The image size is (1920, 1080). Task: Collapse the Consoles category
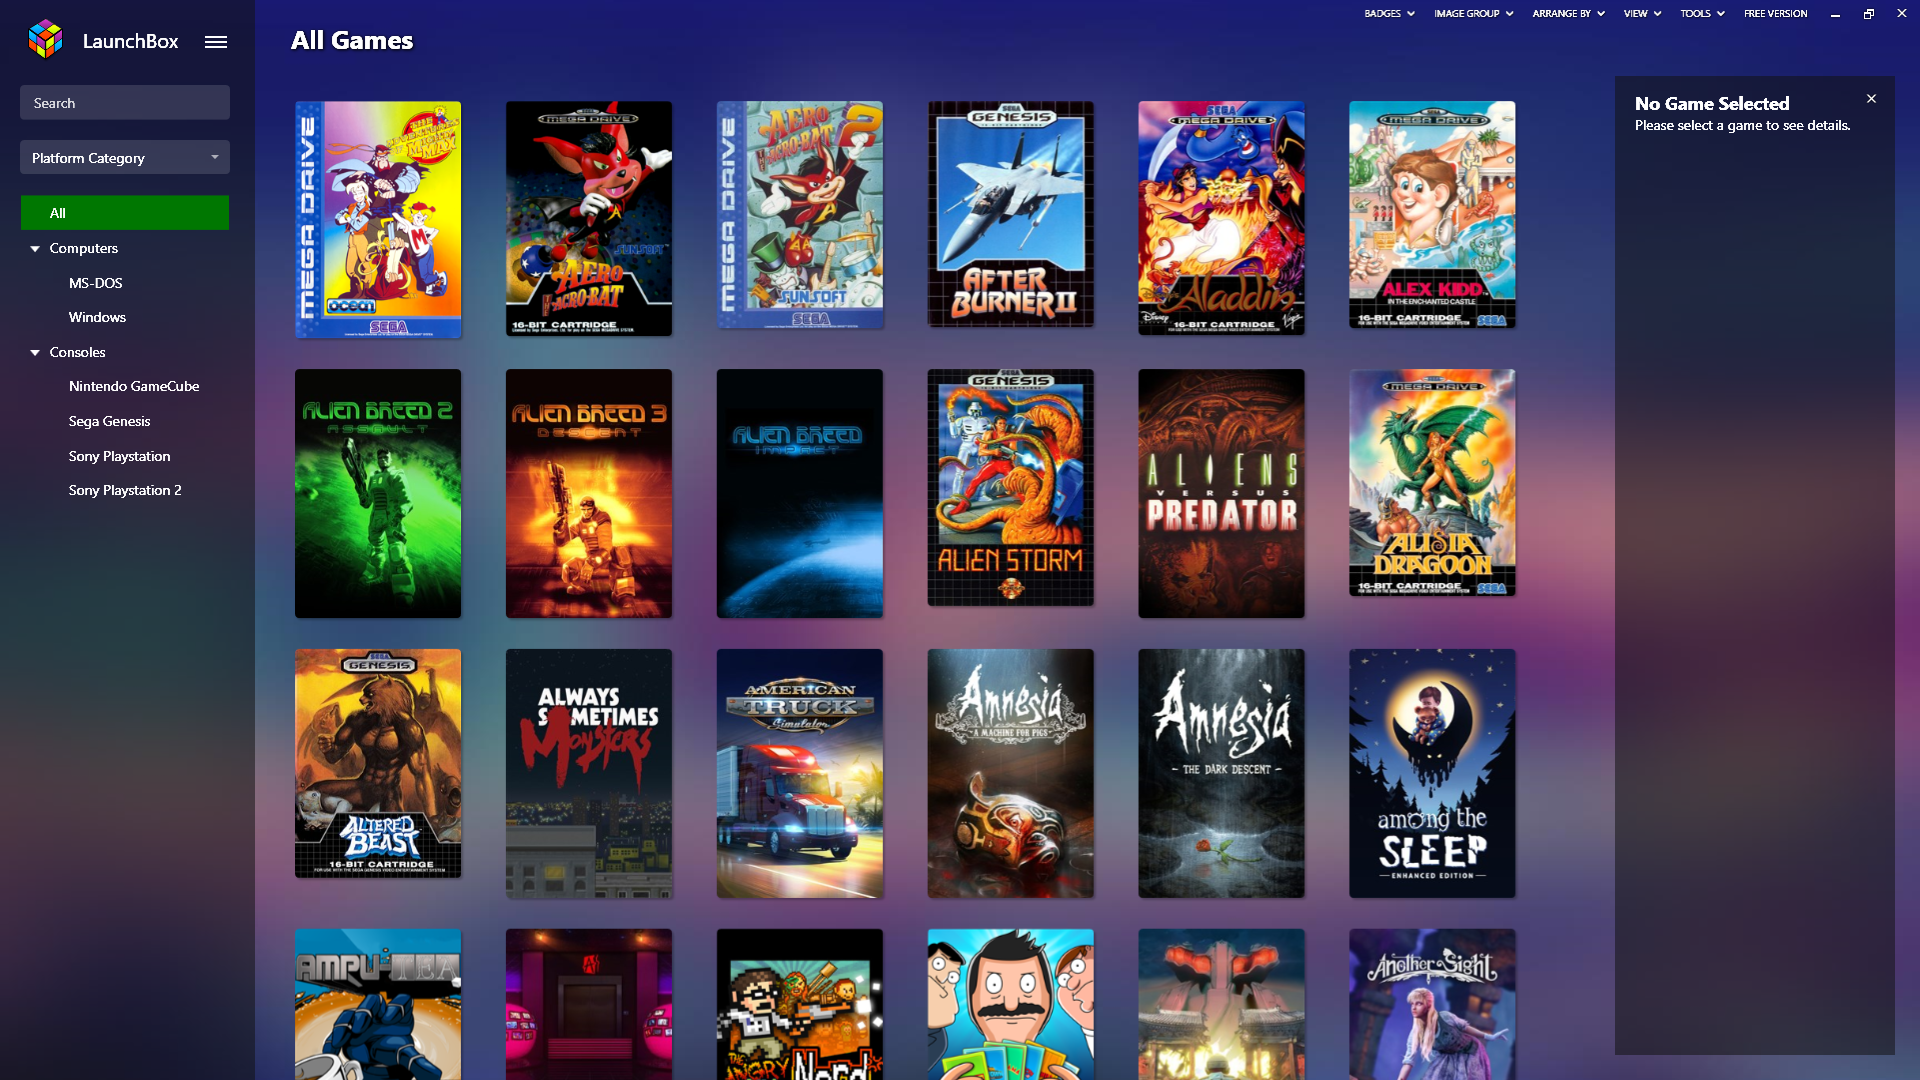(36, 352)
